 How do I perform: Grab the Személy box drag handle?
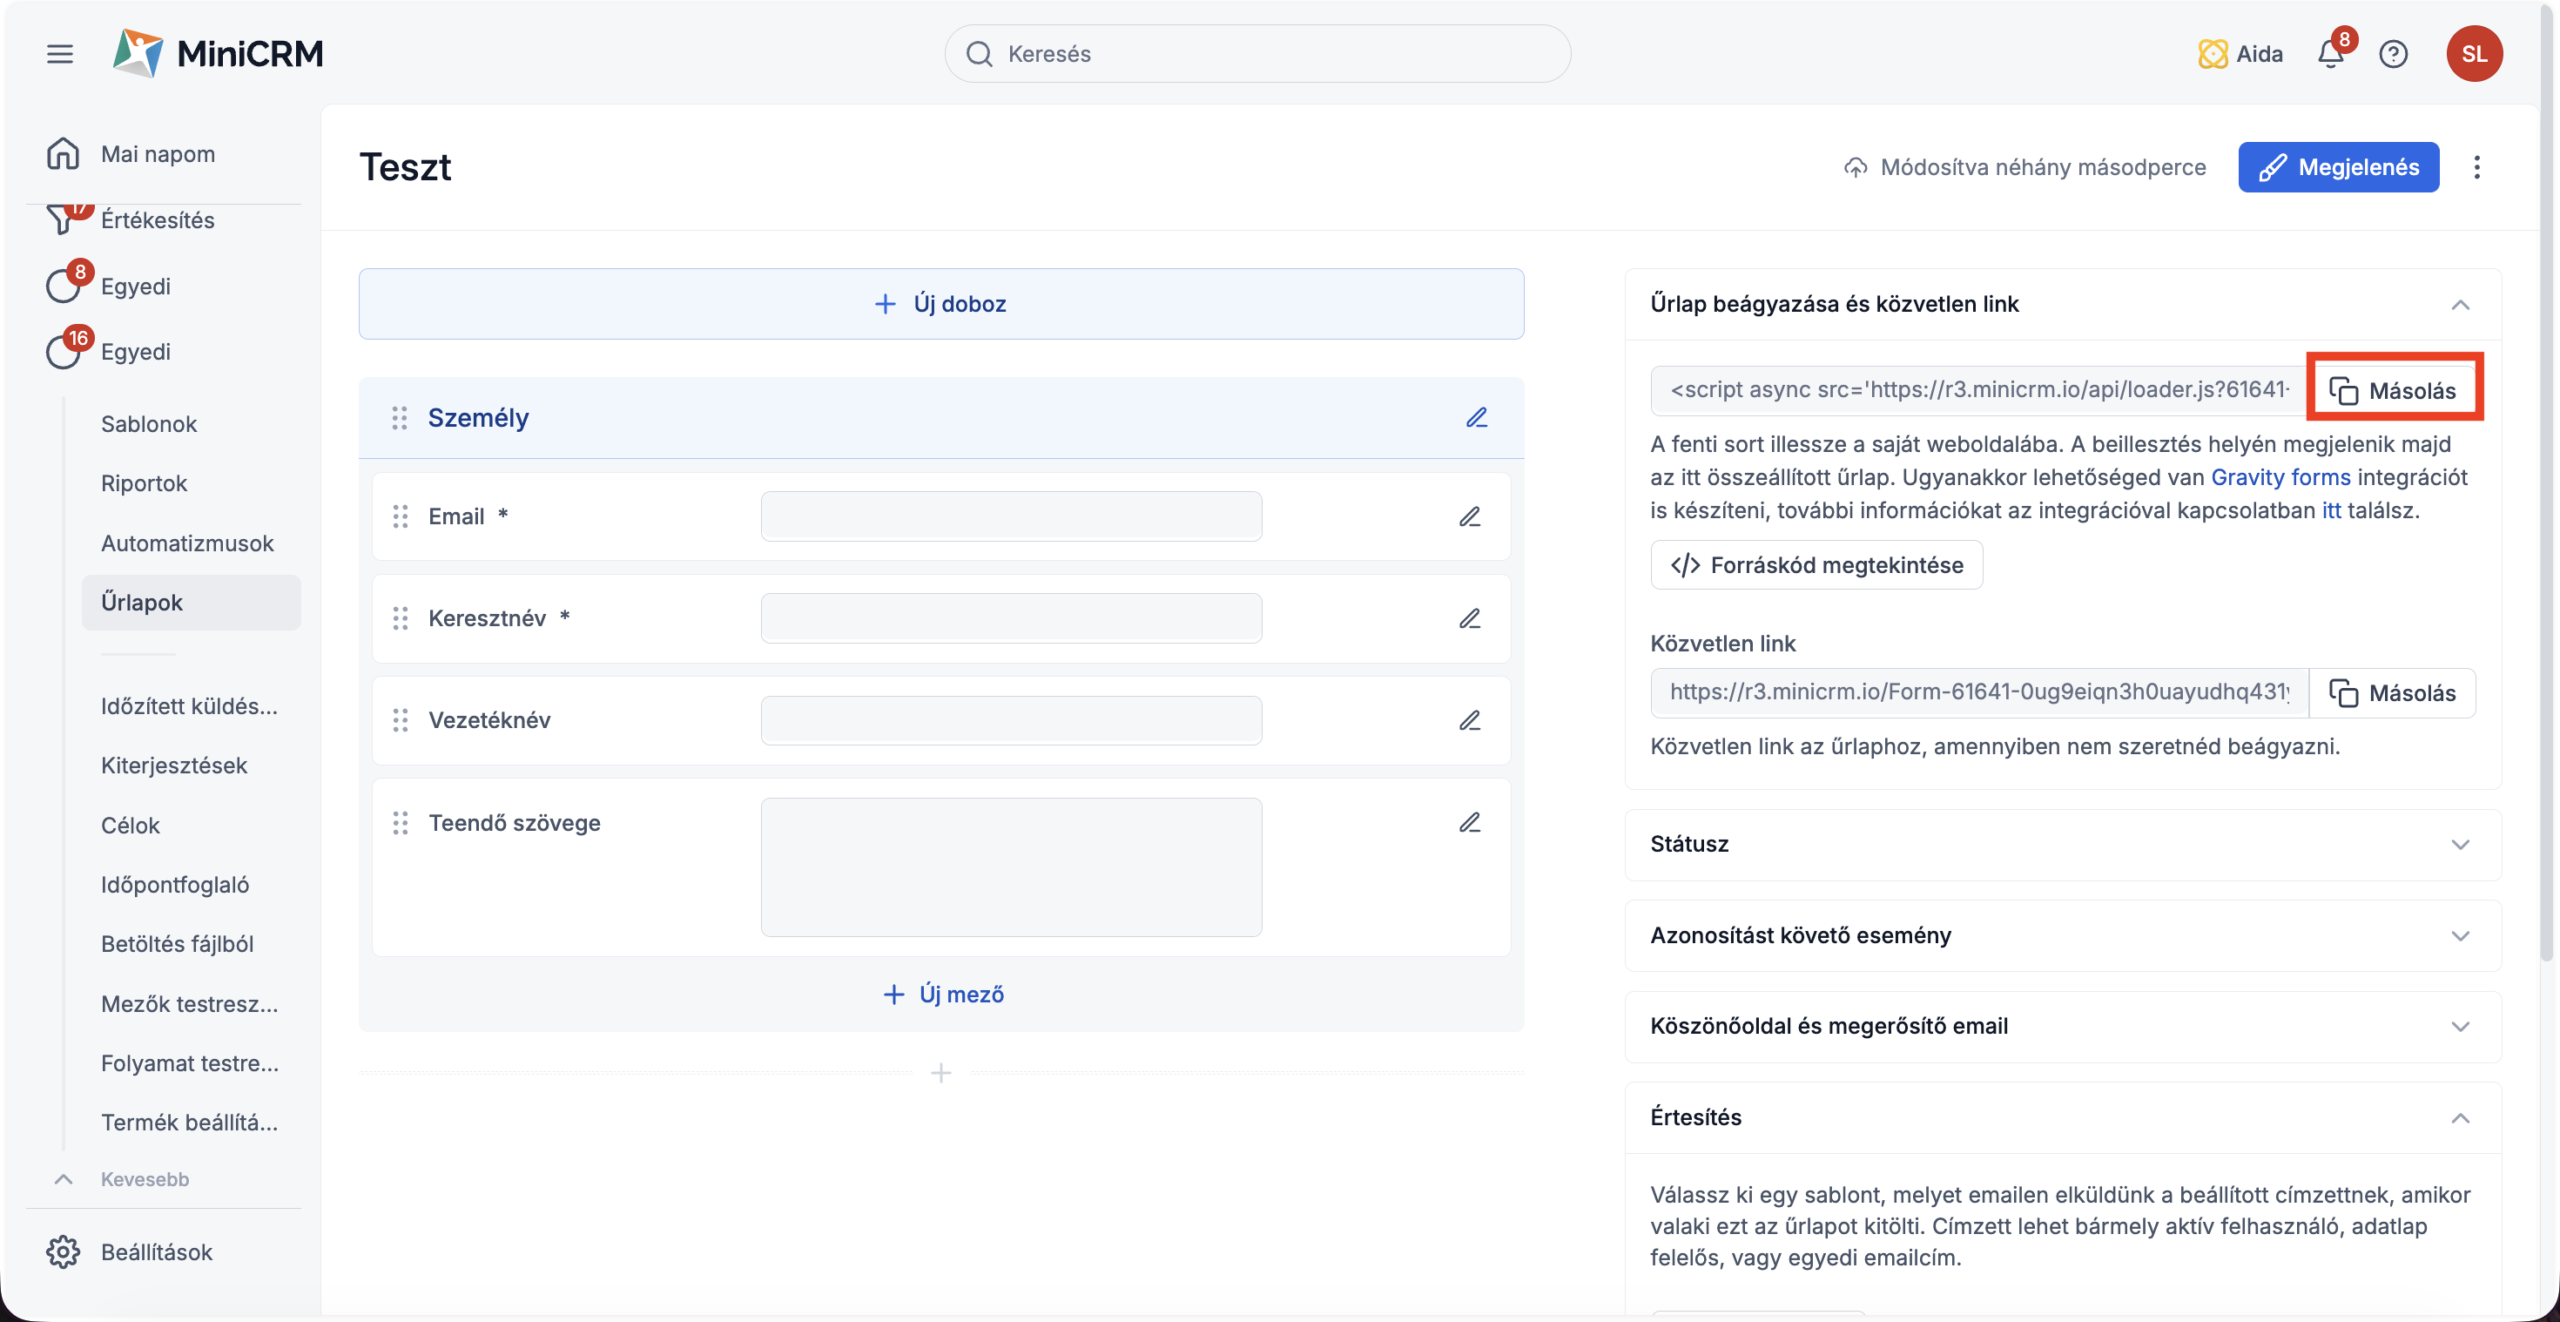399,418
